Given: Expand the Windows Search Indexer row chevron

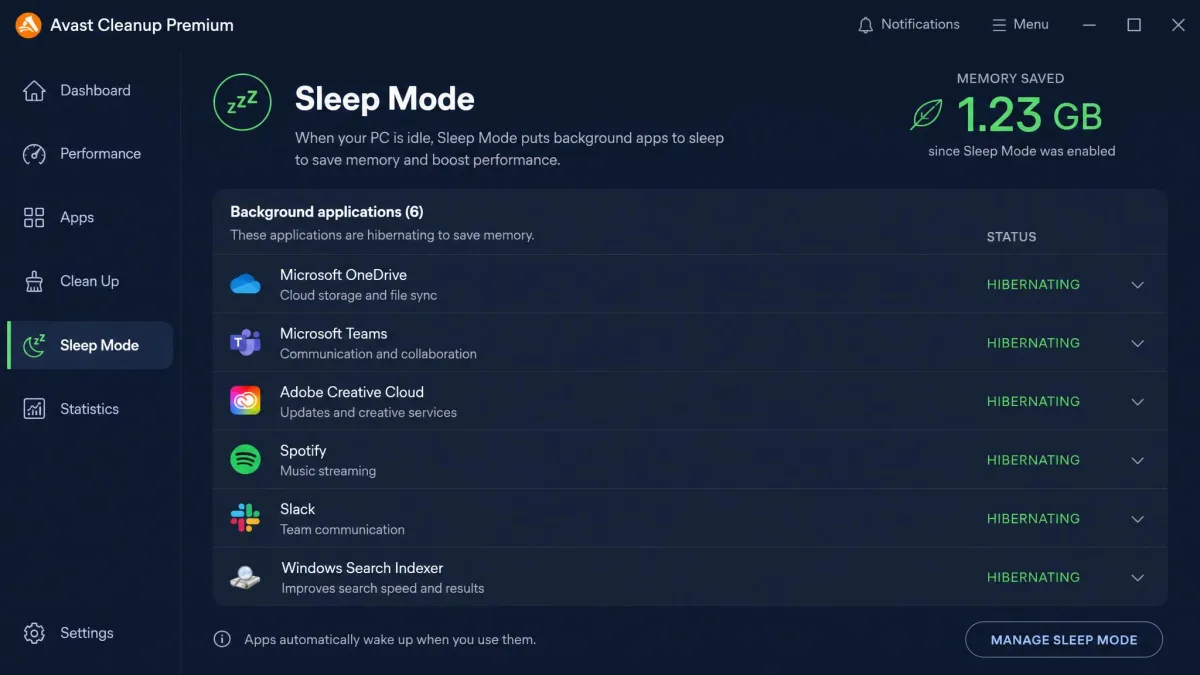Looking at the screenshot, I should [1137, 578].
